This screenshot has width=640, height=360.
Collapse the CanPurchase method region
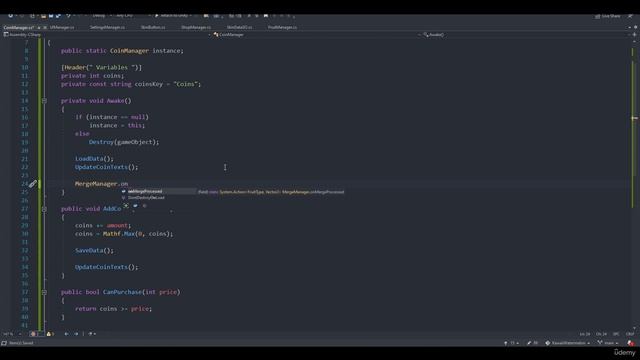(44, 292)
